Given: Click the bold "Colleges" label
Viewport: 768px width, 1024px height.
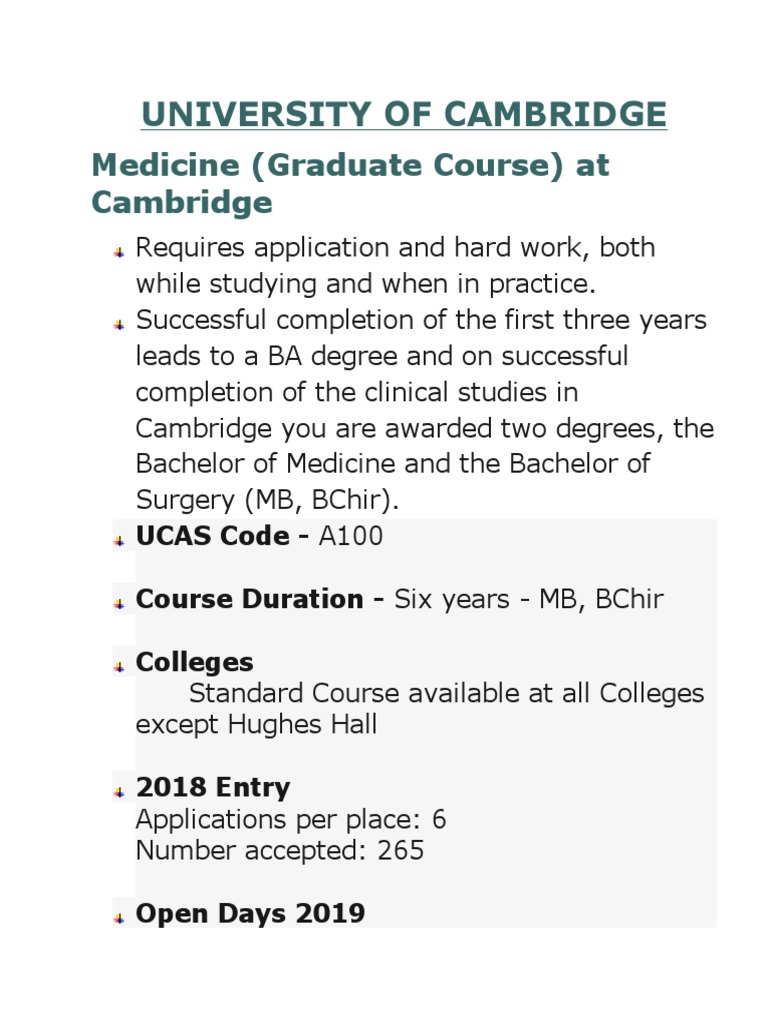Looking at the screenshot, I should 194,662.
